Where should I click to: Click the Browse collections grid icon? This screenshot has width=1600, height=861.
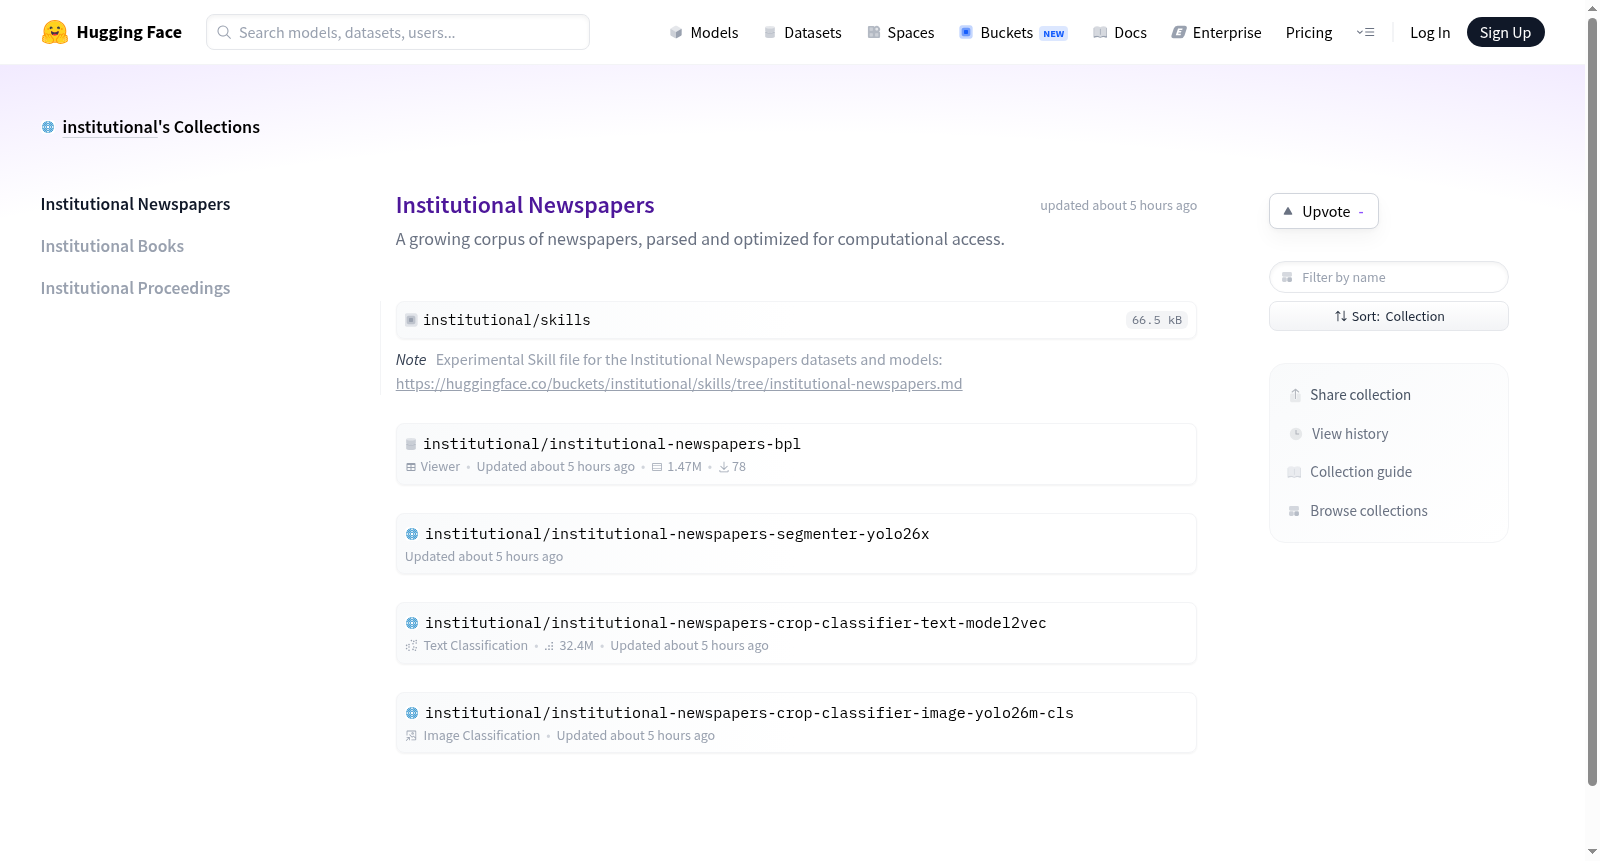1294,511
